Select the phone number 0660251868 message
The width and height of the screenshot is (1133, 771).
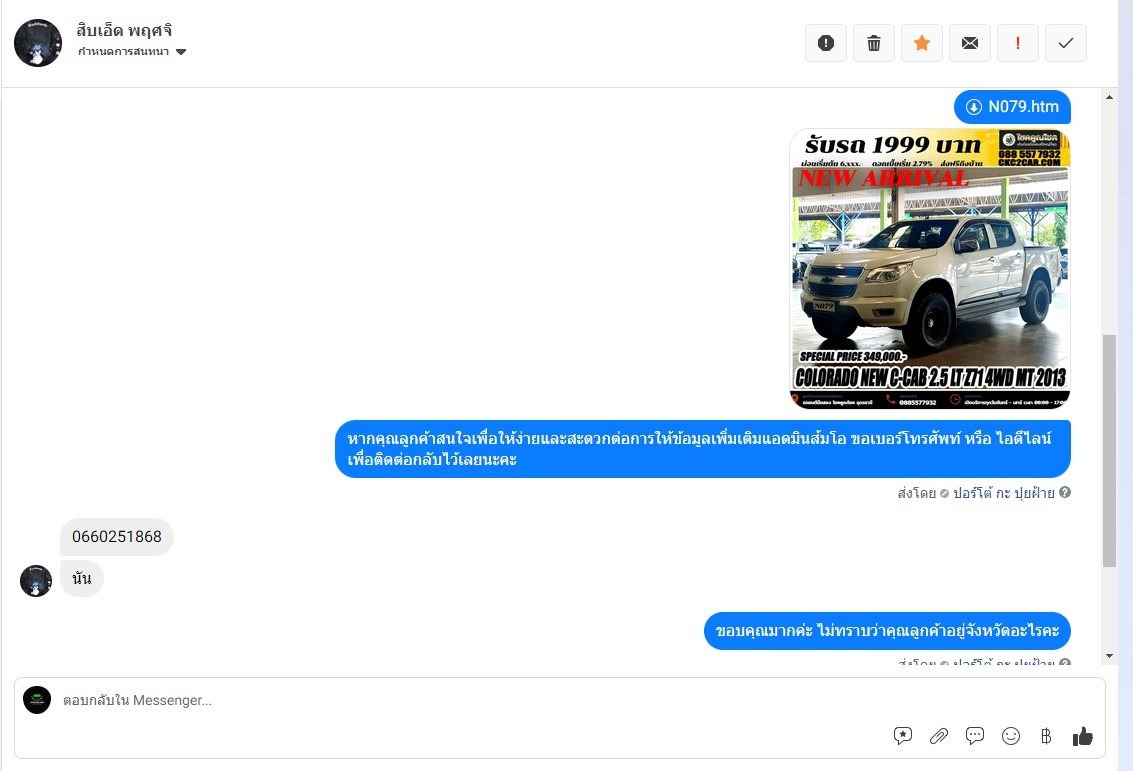click(116, 537)
